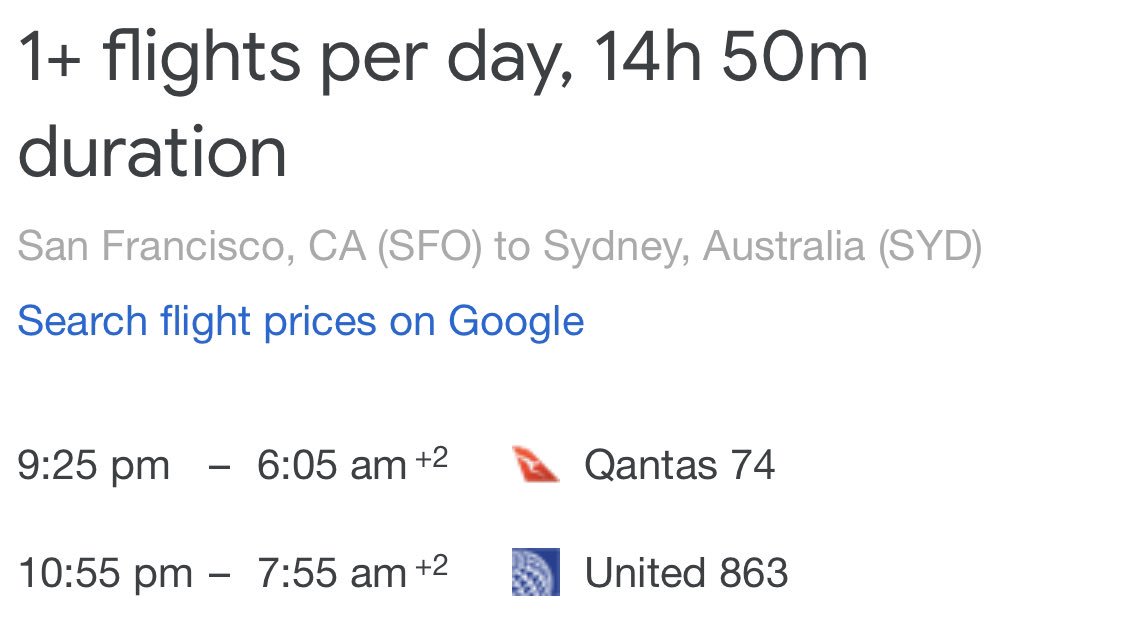
Task: Click the 14h 50m text in the heading
Action: pyautogui.click(x=731, y=60)
